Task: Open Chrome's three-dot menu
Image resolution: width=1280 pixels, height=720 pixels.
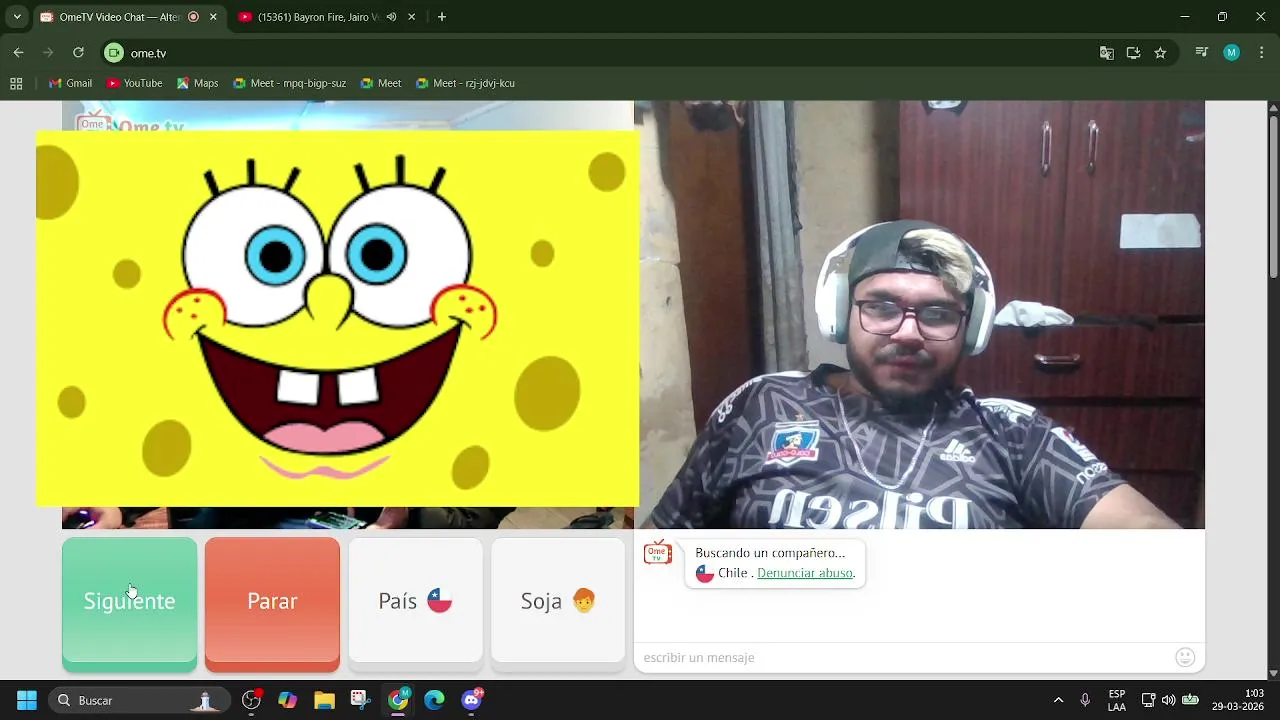Action: (x=1261, y=53)
